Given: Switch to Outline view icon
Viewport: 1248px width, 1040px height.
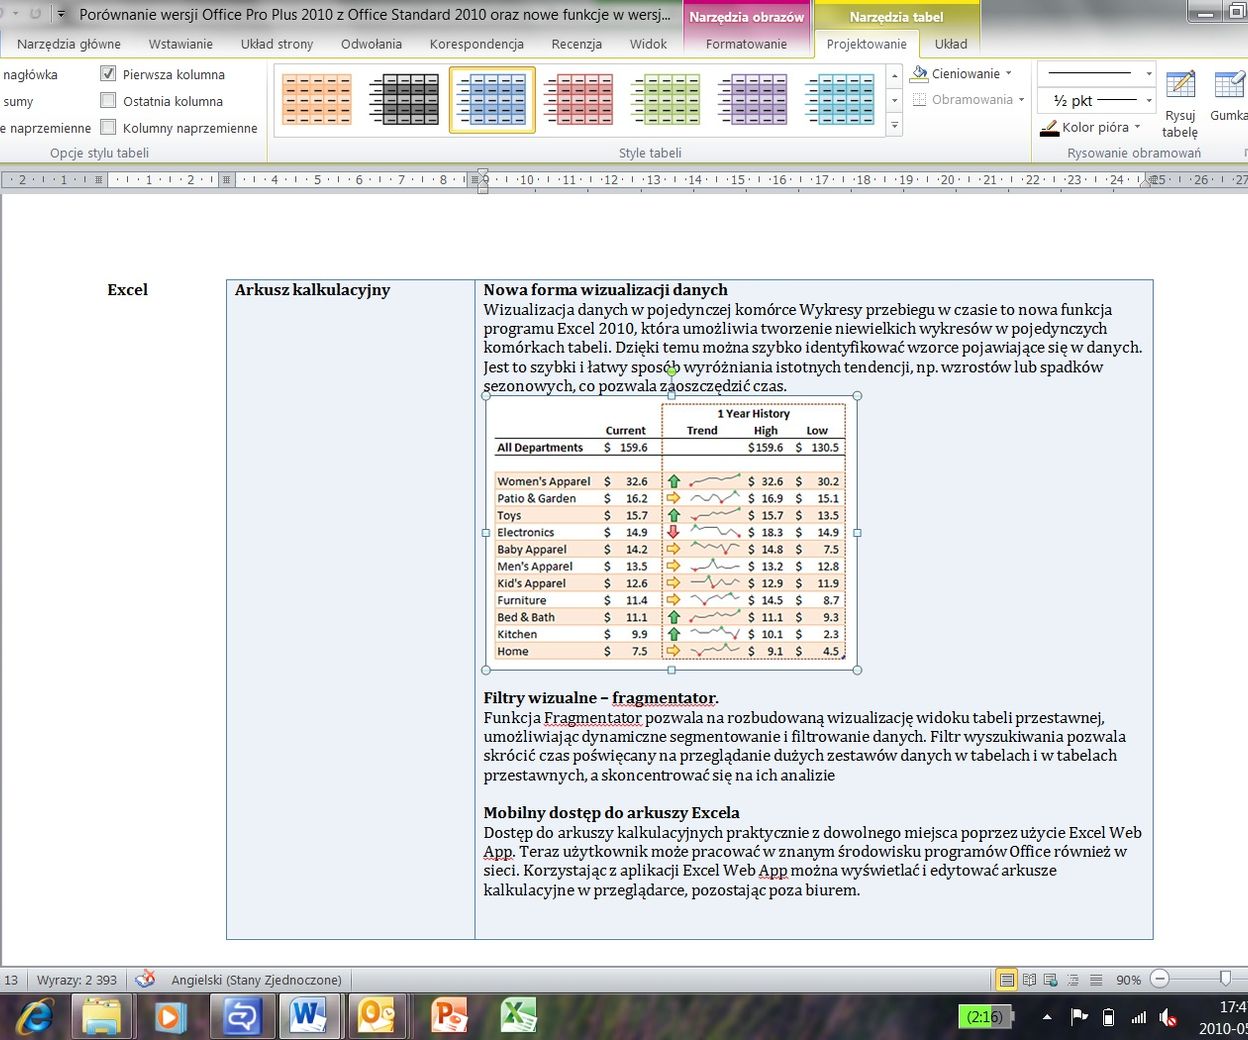Looking at the screenshot, I should pyautogui.click(x=1073, y=980).
